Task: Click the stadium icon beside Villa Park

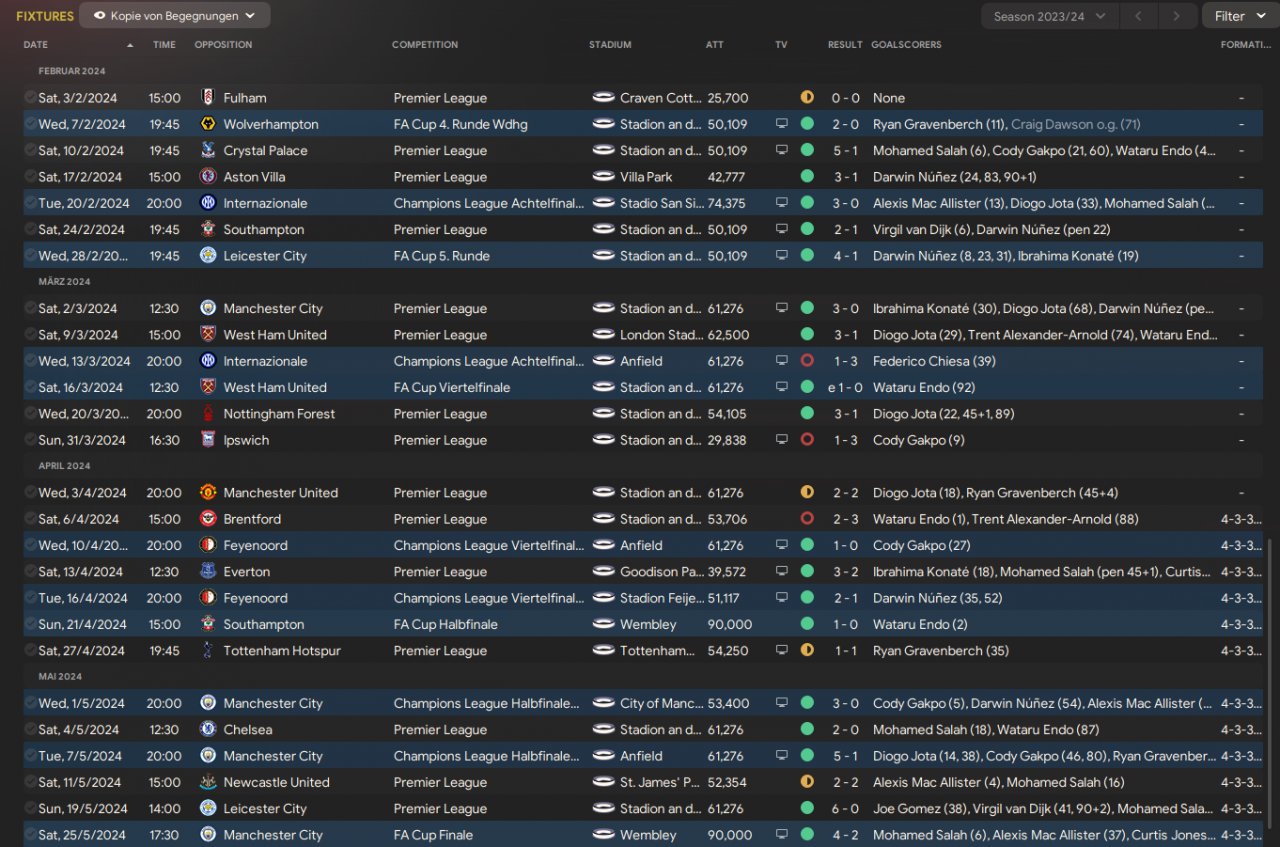Action: point(603,177)
